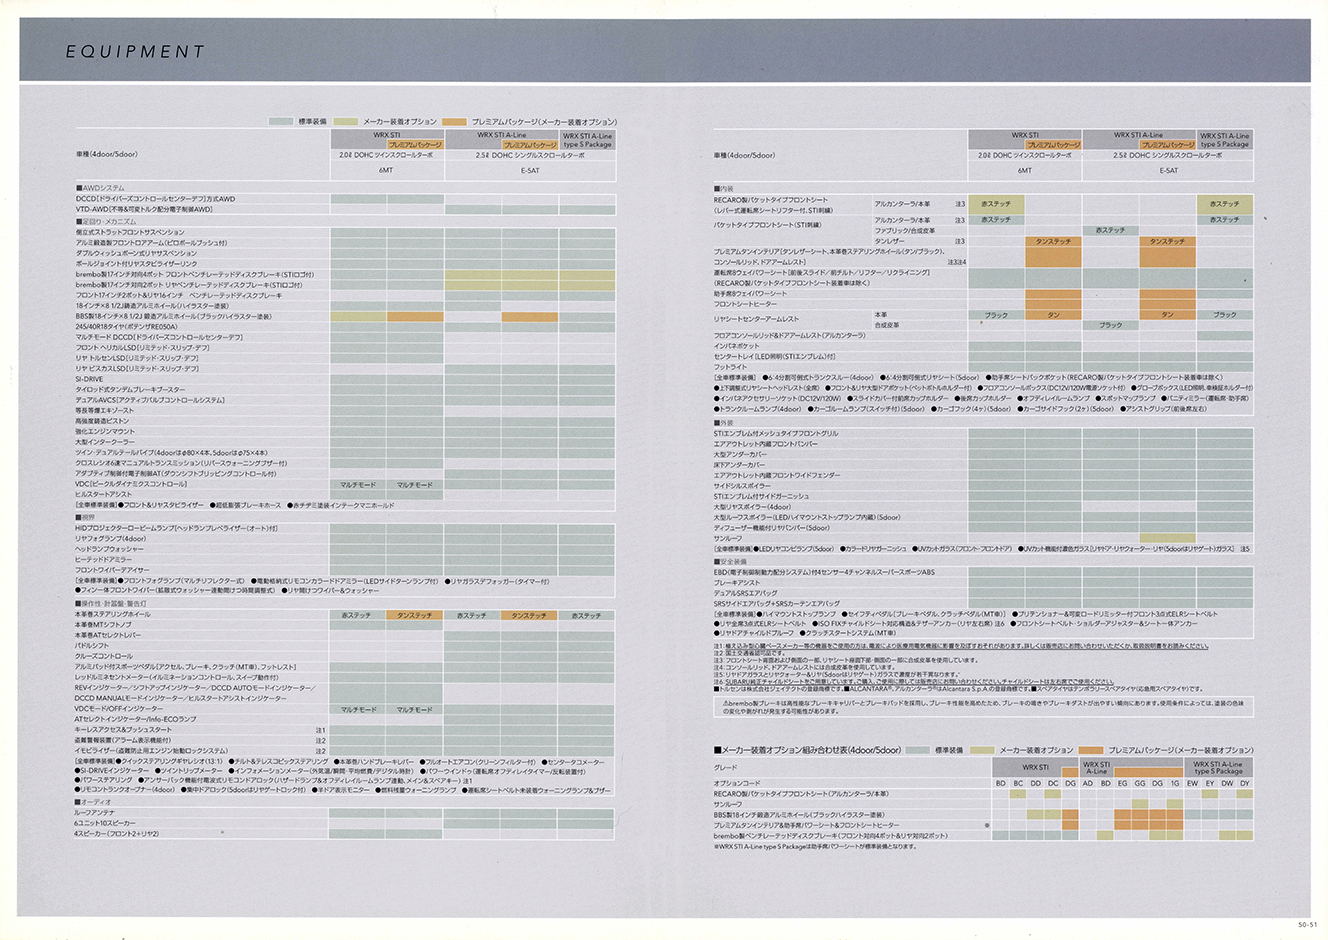
Task: Select the リヤシートセンターアームレスト row label
Action: coord(756,319)
